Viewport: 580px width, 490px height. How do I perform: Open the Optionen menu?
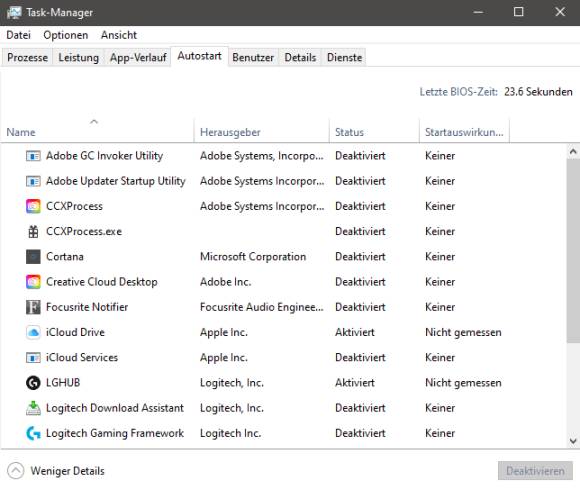pyautogui.click(x=65, y=35)
